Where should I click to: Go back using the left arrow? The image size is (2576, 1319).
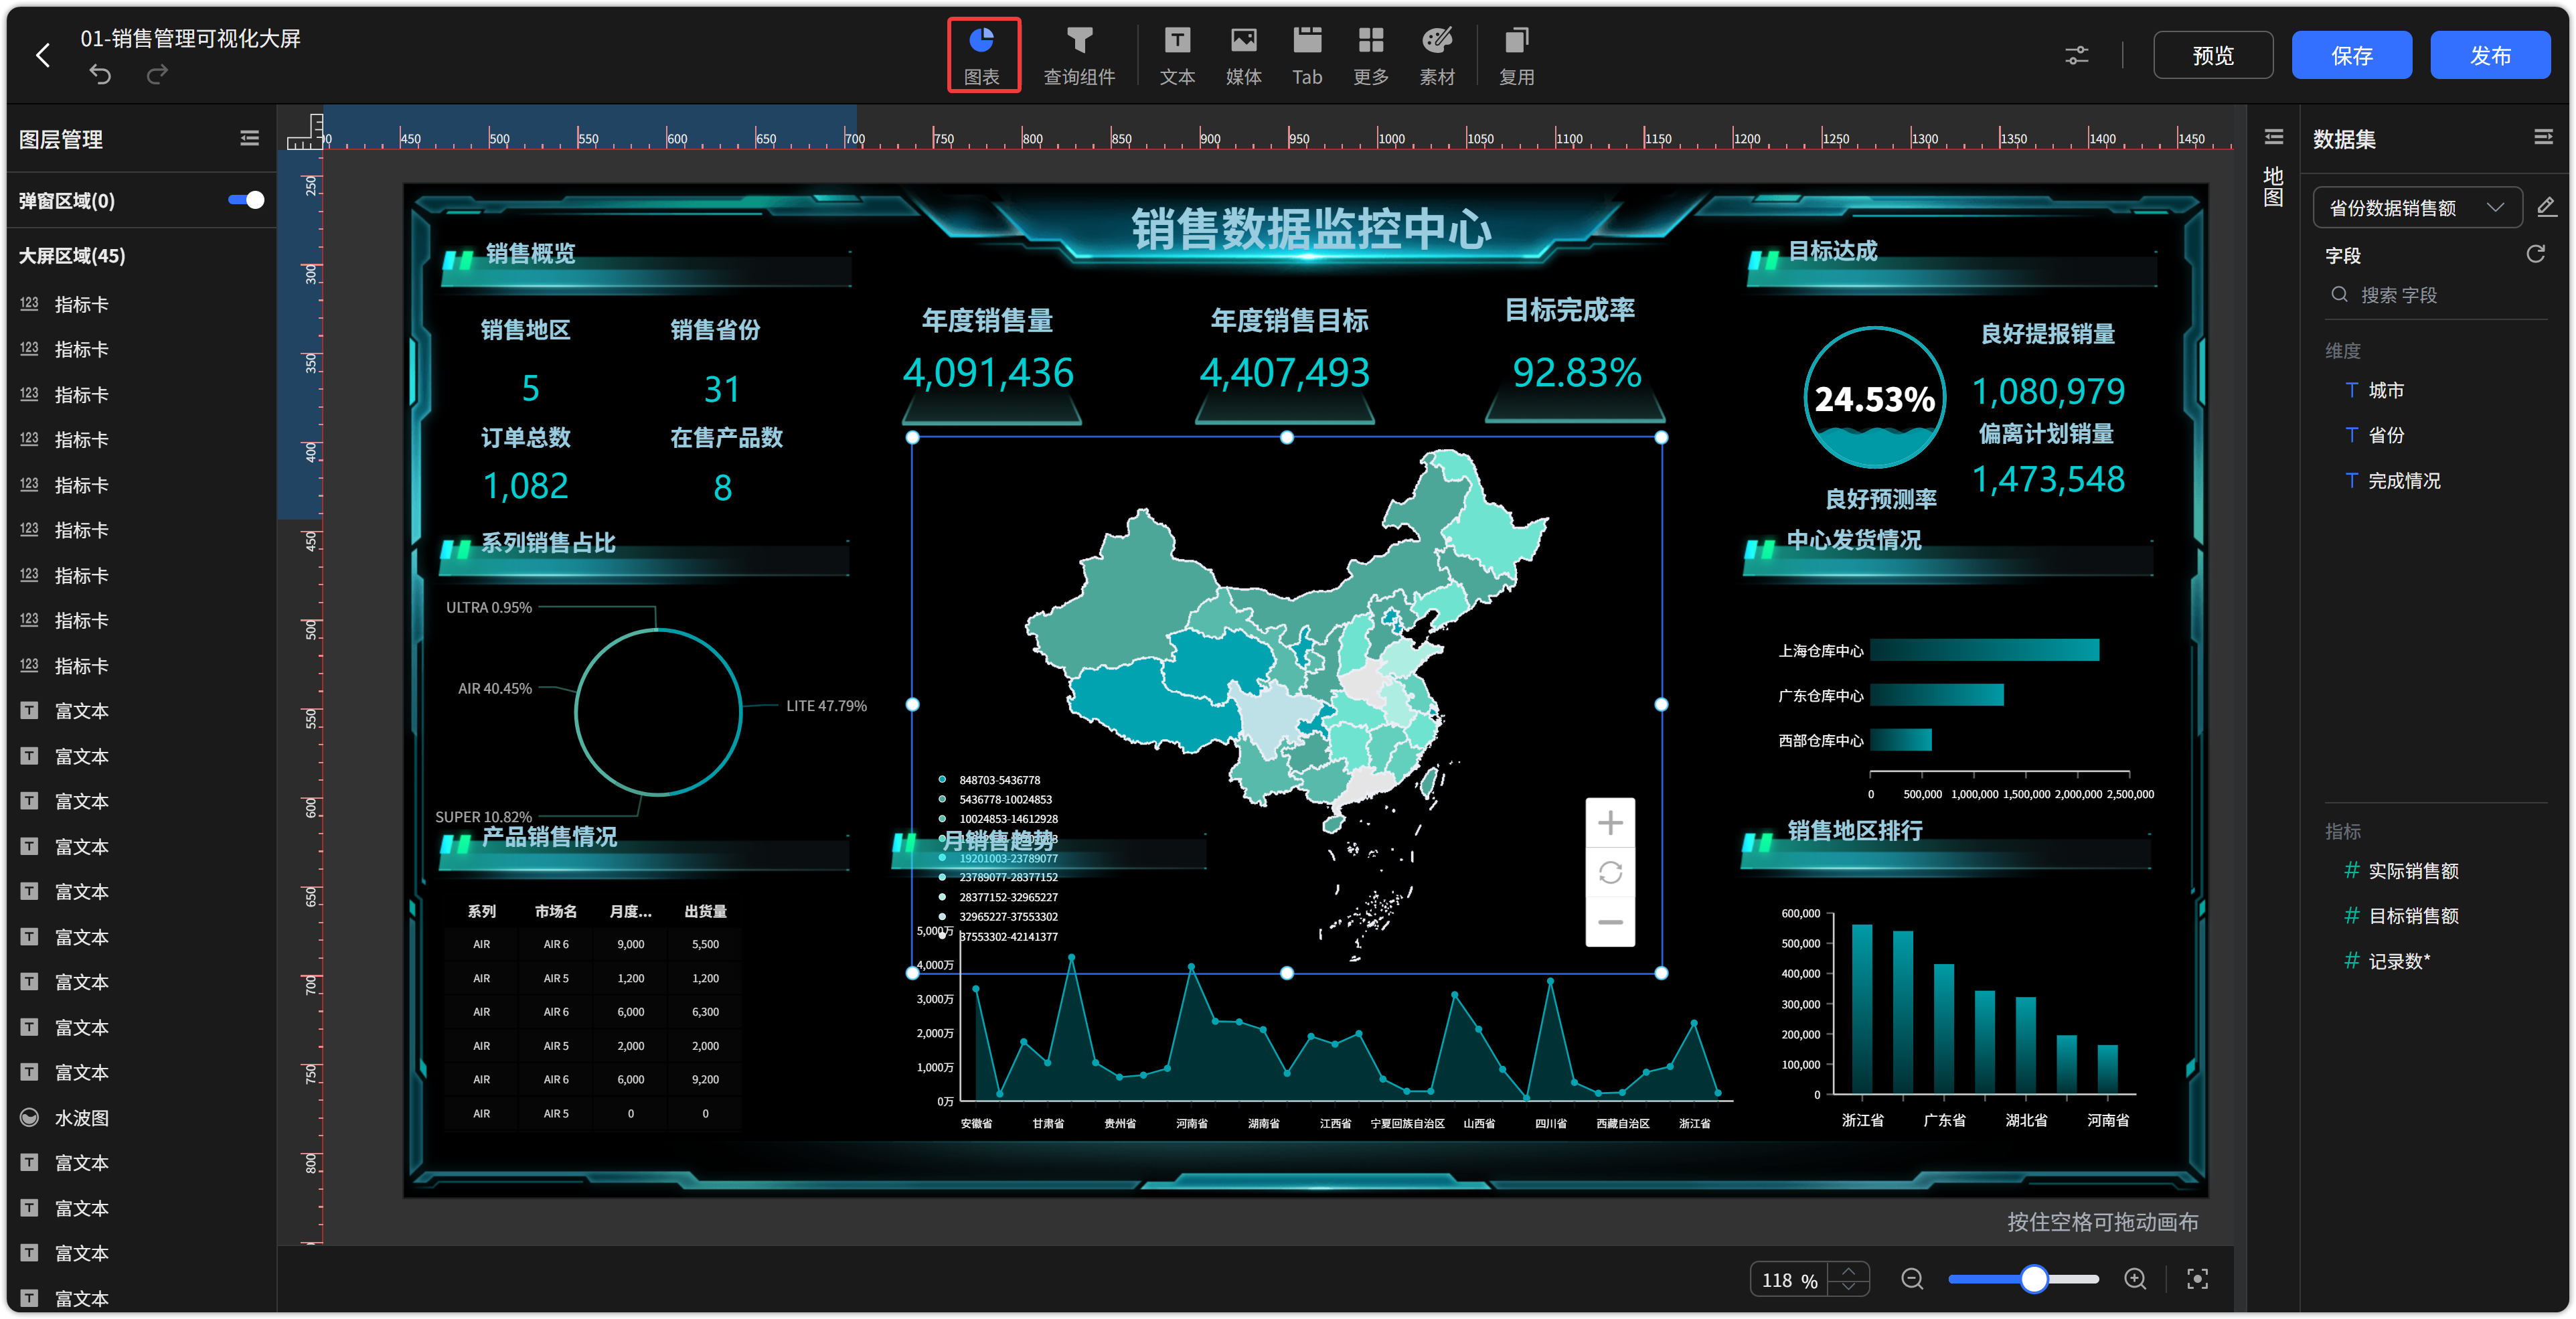point(43,55)
